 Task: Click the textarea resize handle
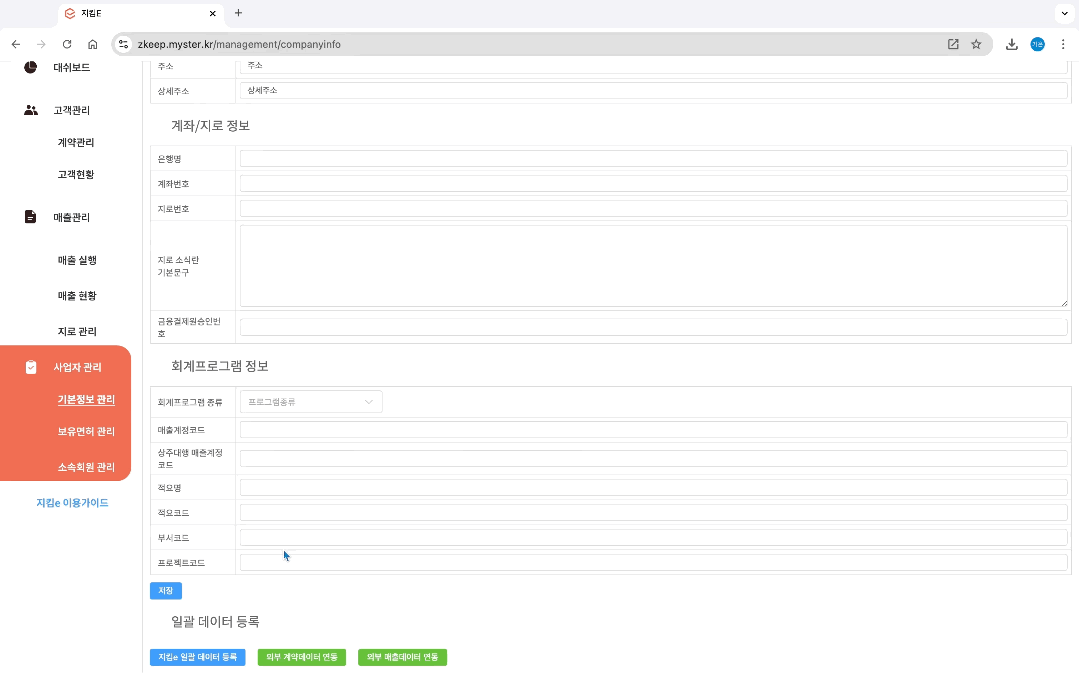click(x=1063, y=302)
